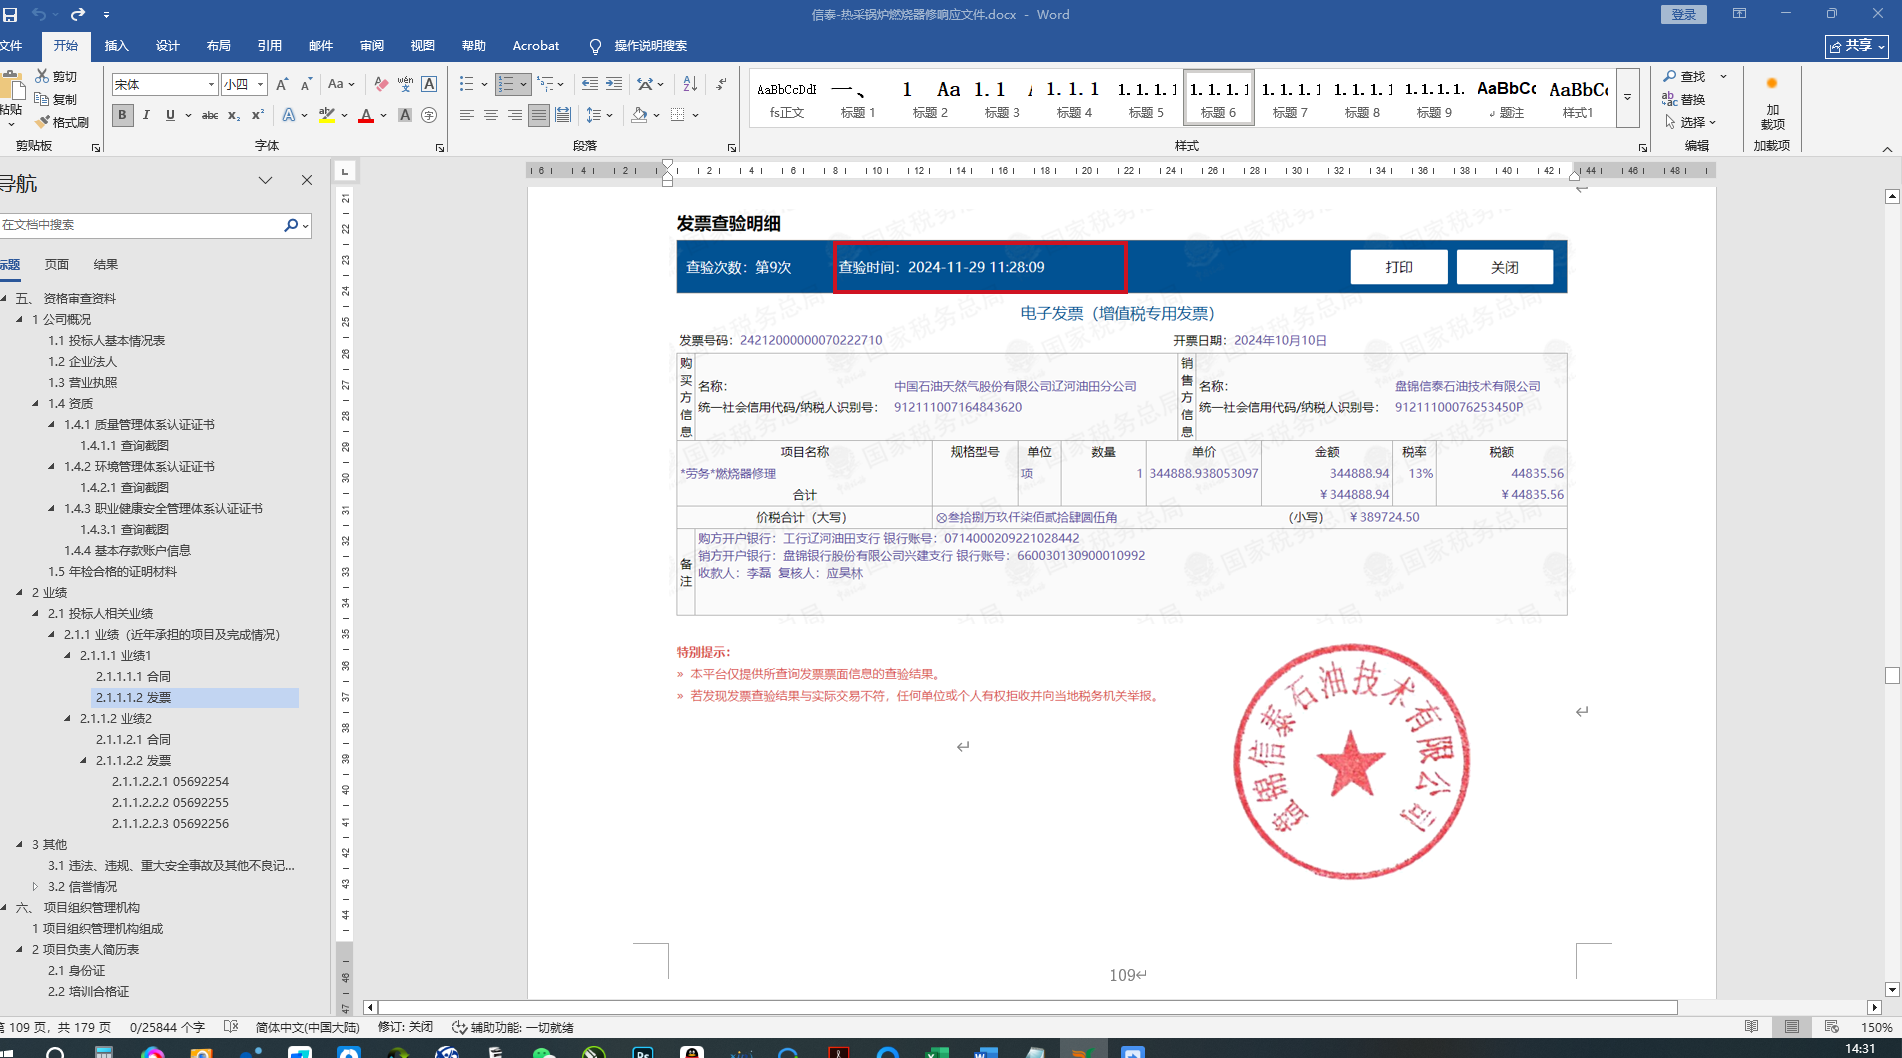Screen dimensions: 1902x1058
Task: Click the Replace (替换) icon
Action: tap(1669, 99)
